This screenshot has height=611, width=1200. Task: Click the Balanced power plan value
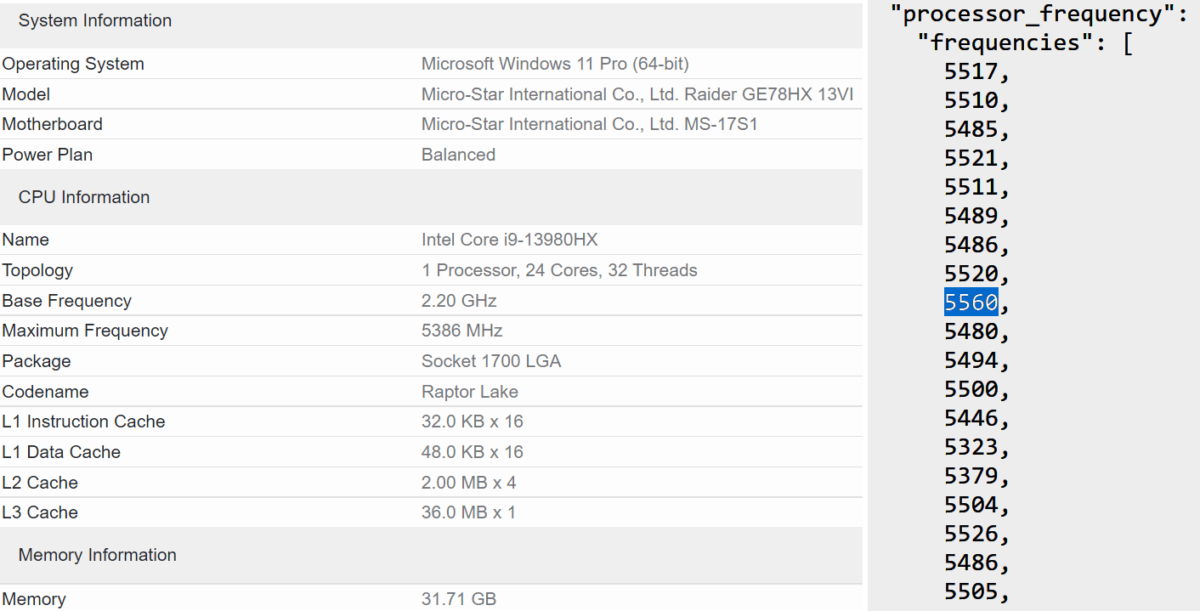(x=458, y=155)
